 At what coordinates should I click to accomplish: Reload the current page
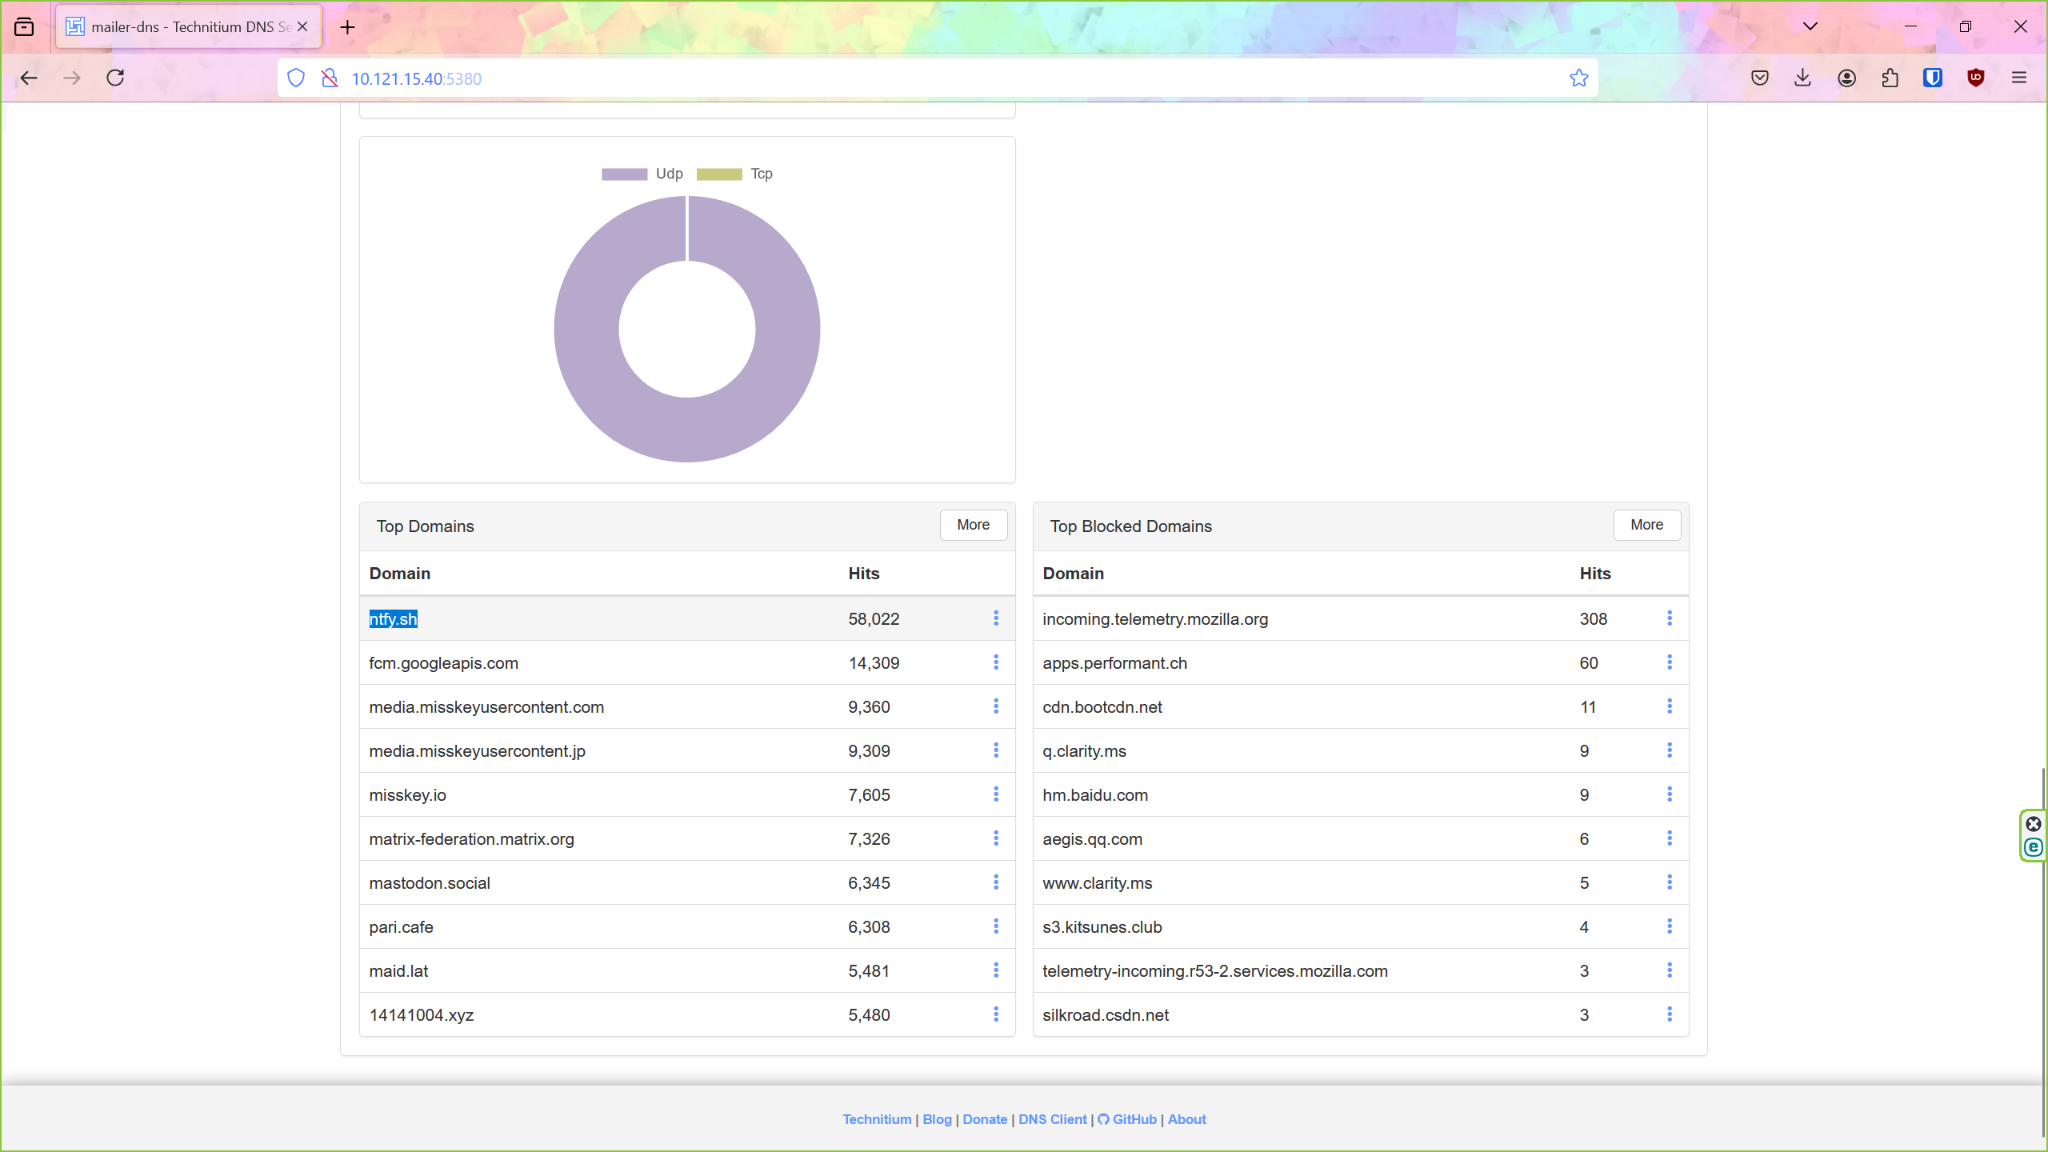click(x=115, y=78)
